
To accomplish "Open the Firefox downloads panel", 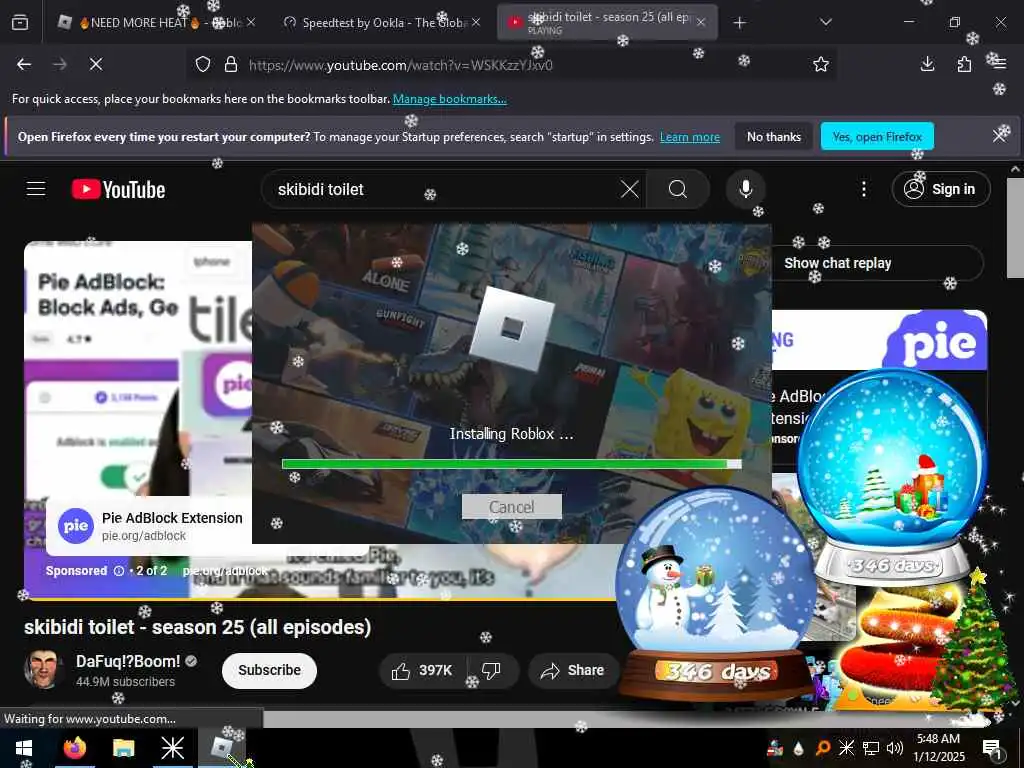I will [927, 64].
